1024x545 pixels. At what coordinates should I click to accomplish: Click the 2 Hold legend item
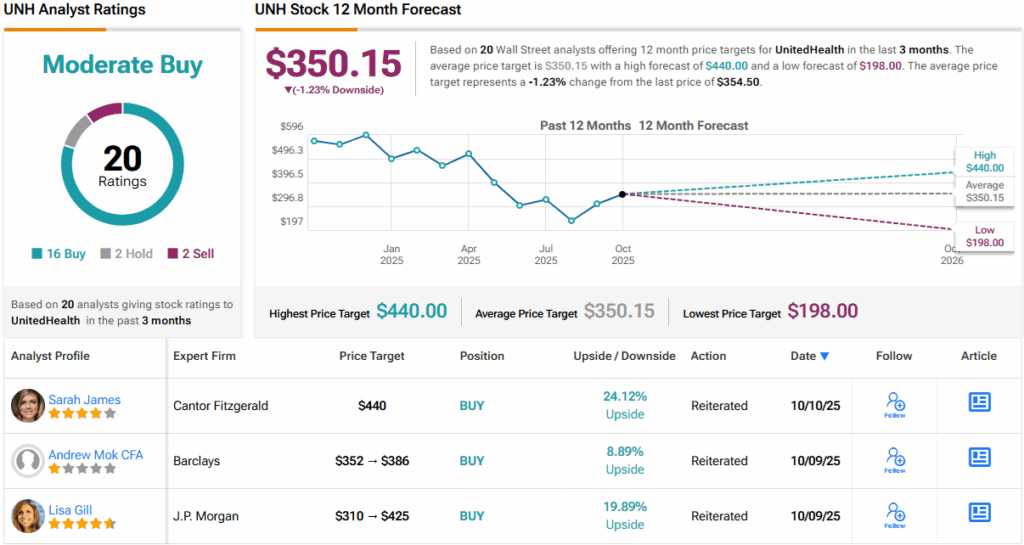126,254
